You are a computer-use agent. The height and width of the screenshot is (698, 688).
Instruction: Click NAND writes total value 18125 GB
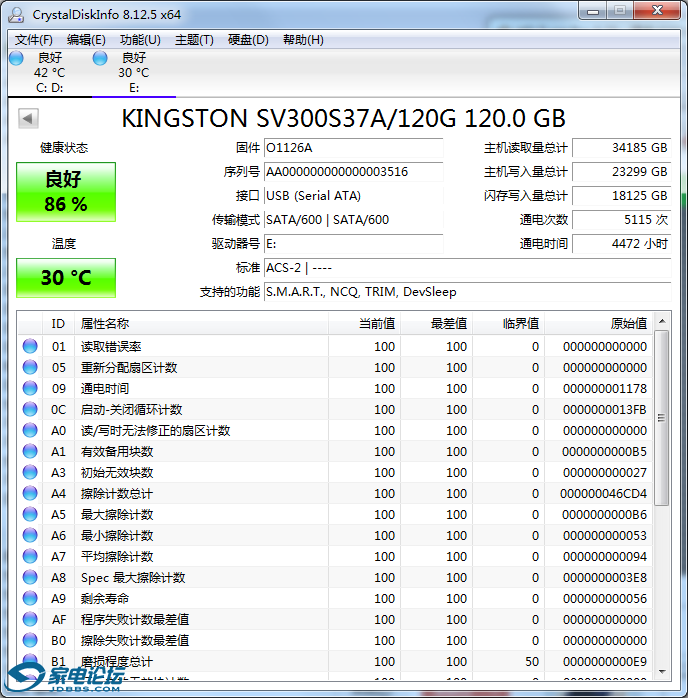[621, 196]
